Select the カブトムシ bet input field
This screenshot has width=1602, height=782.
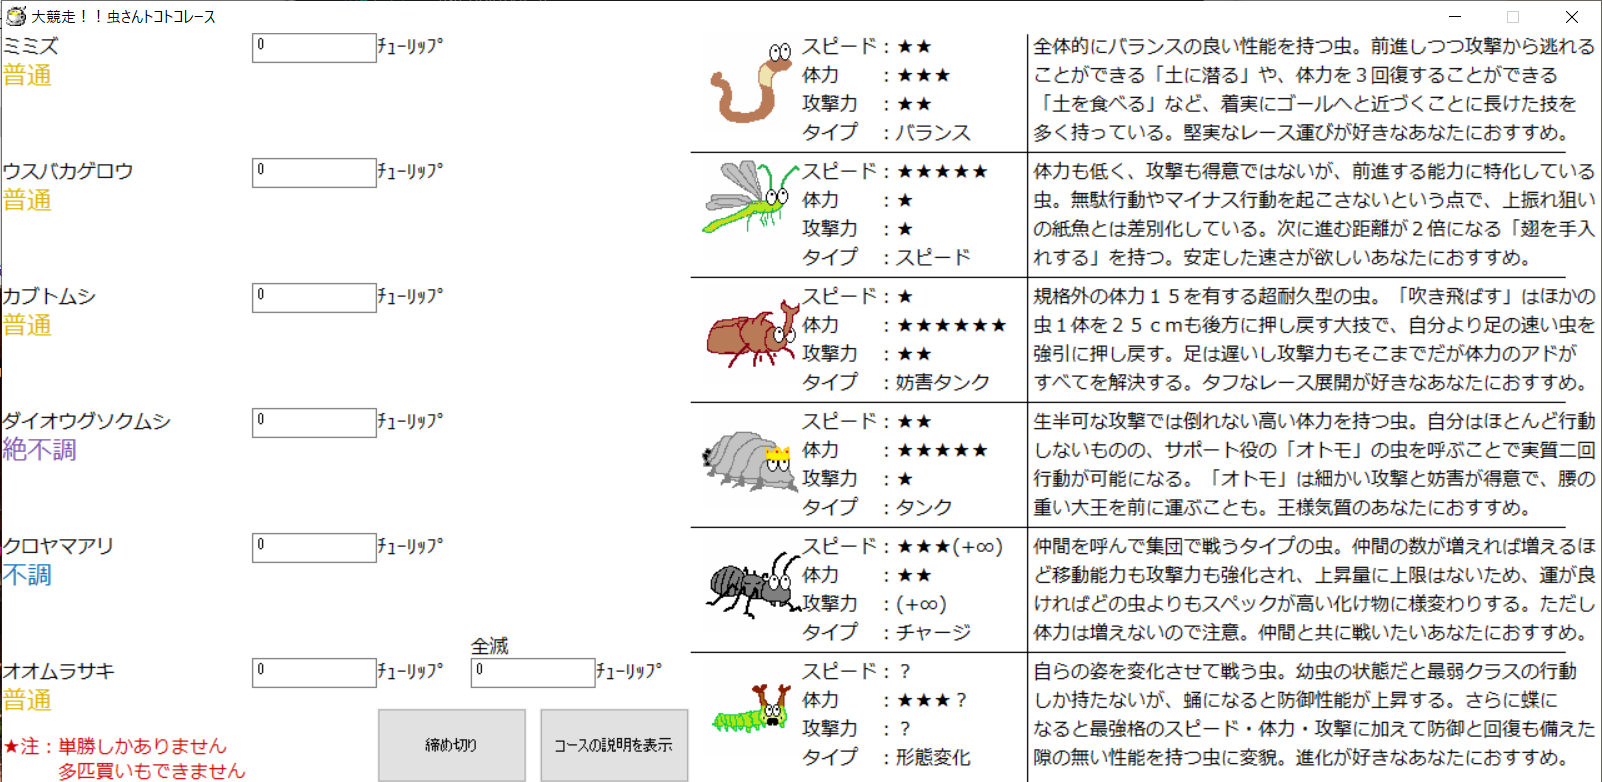(314, 297)
